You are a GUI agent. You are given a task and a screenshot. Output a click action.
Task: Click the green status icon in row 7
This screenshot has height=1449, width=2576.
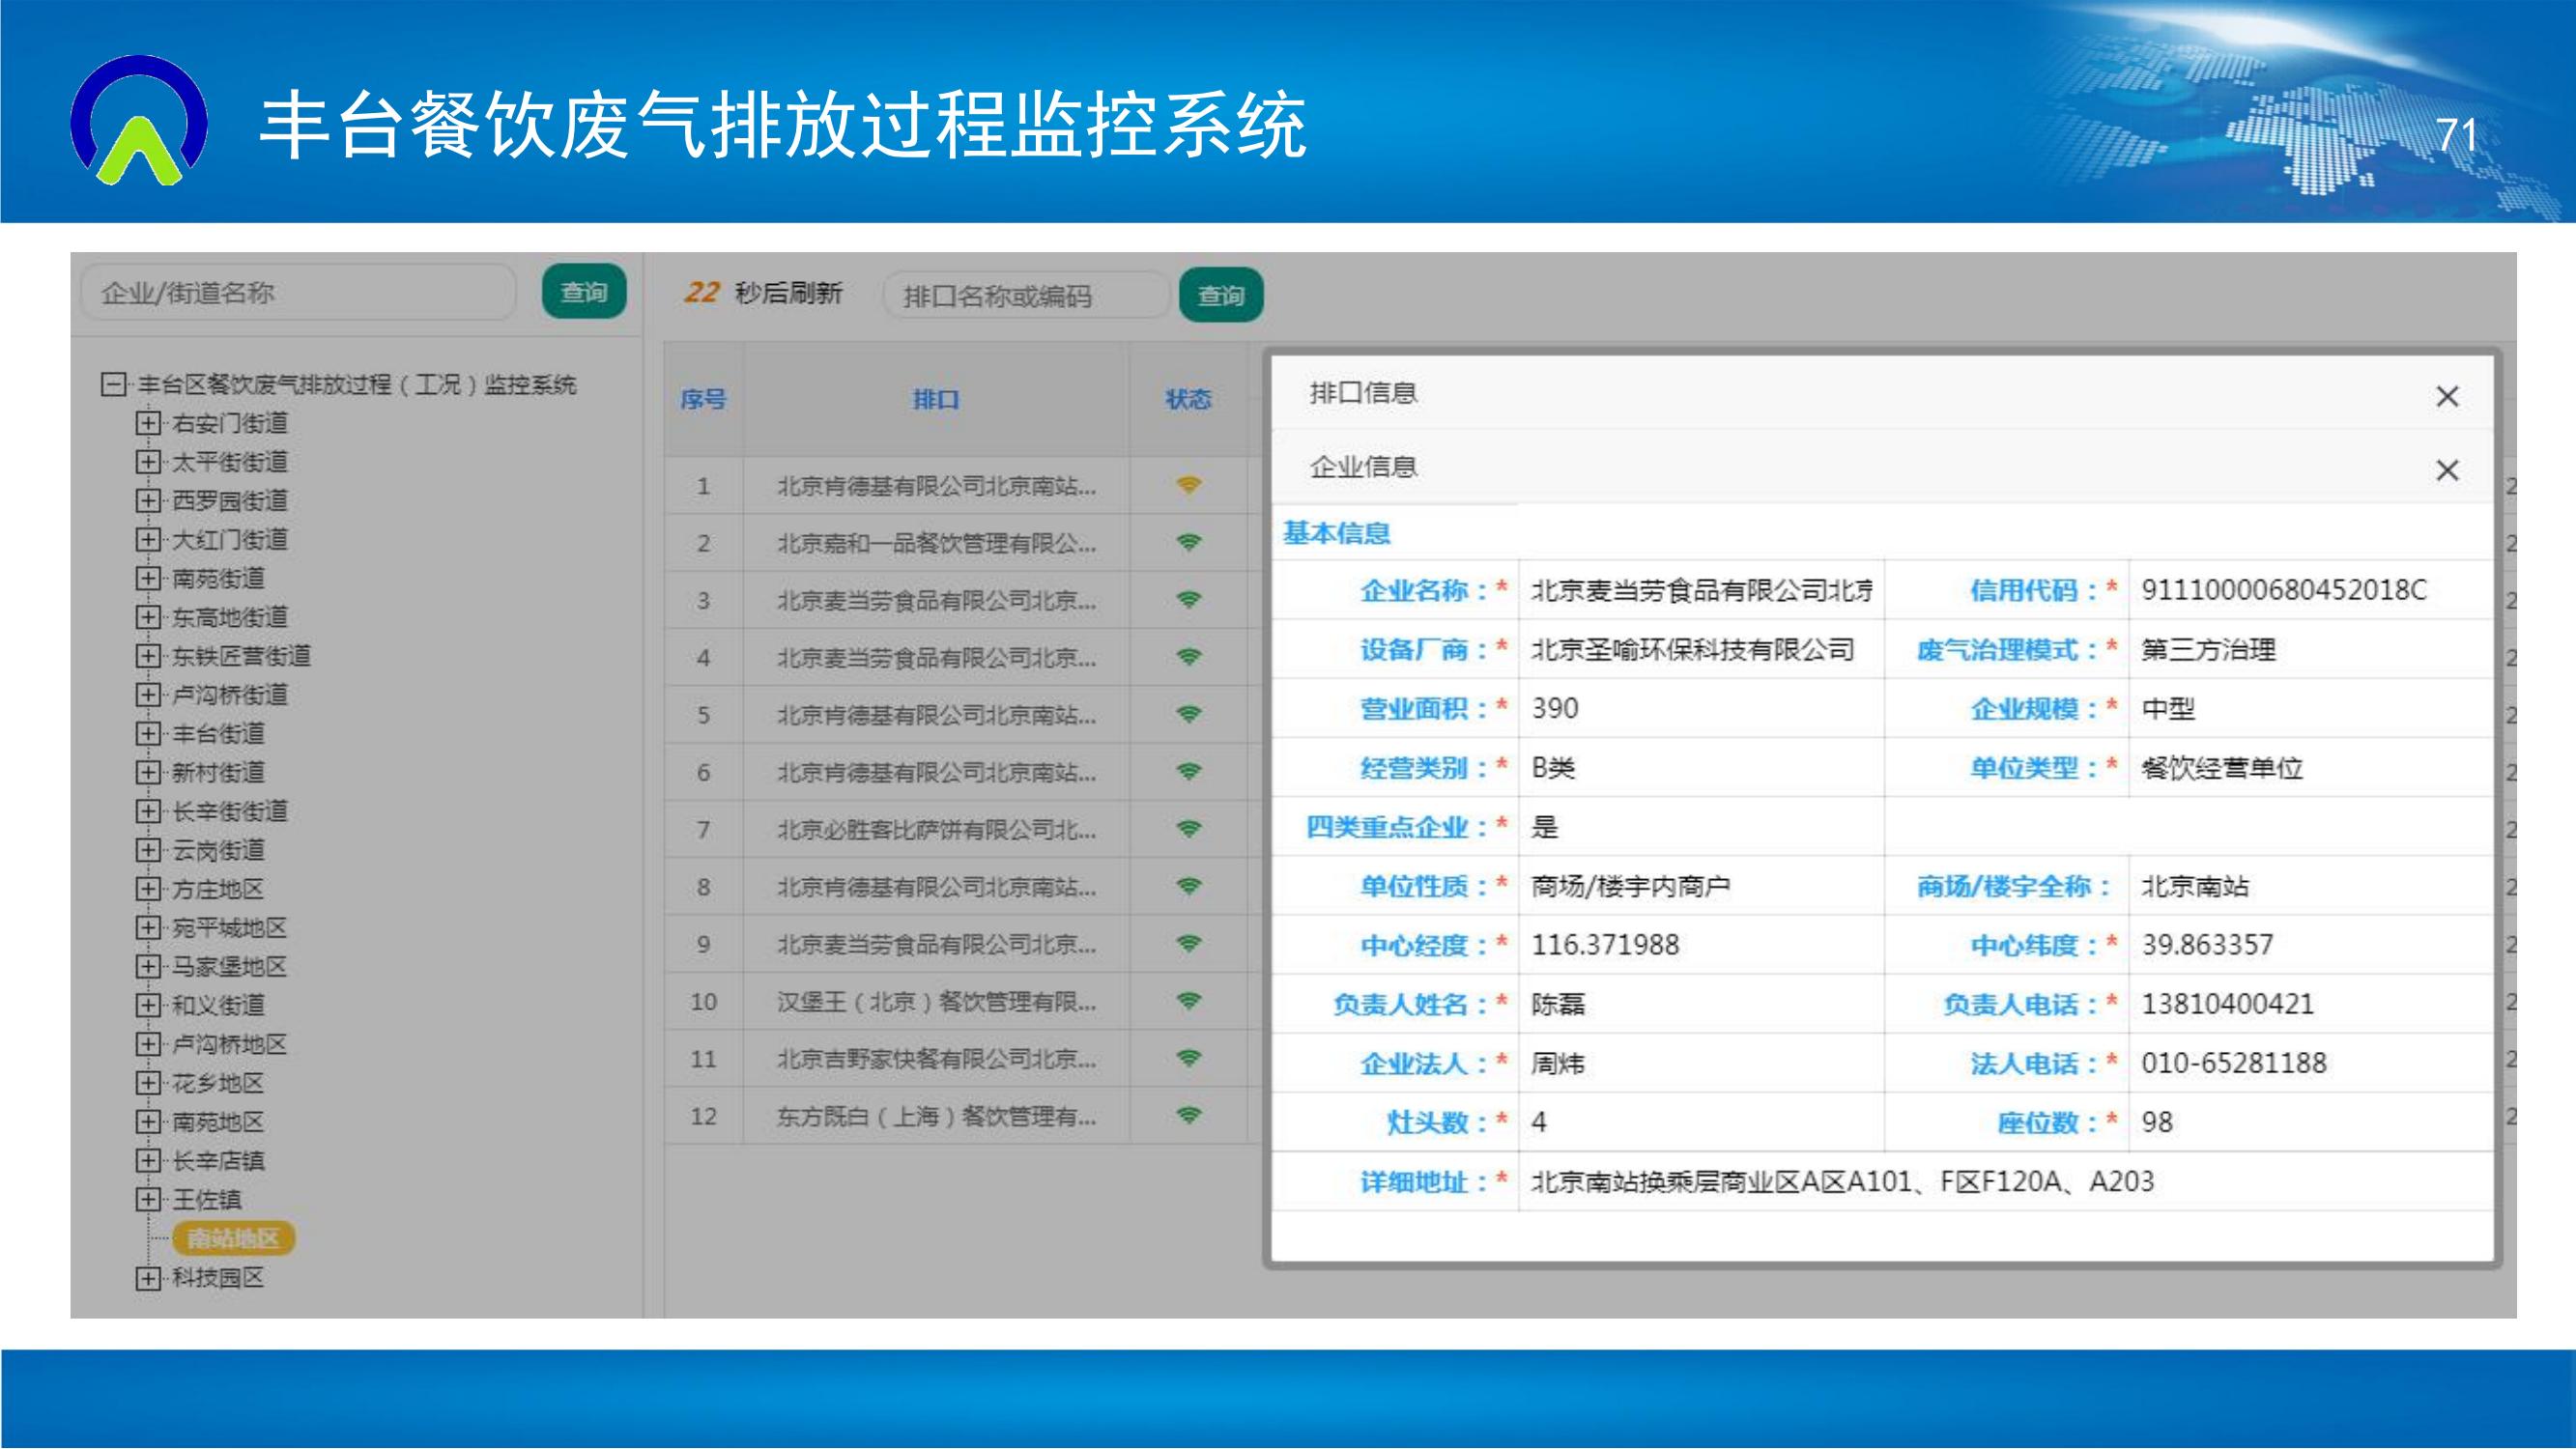(1188, 829)
